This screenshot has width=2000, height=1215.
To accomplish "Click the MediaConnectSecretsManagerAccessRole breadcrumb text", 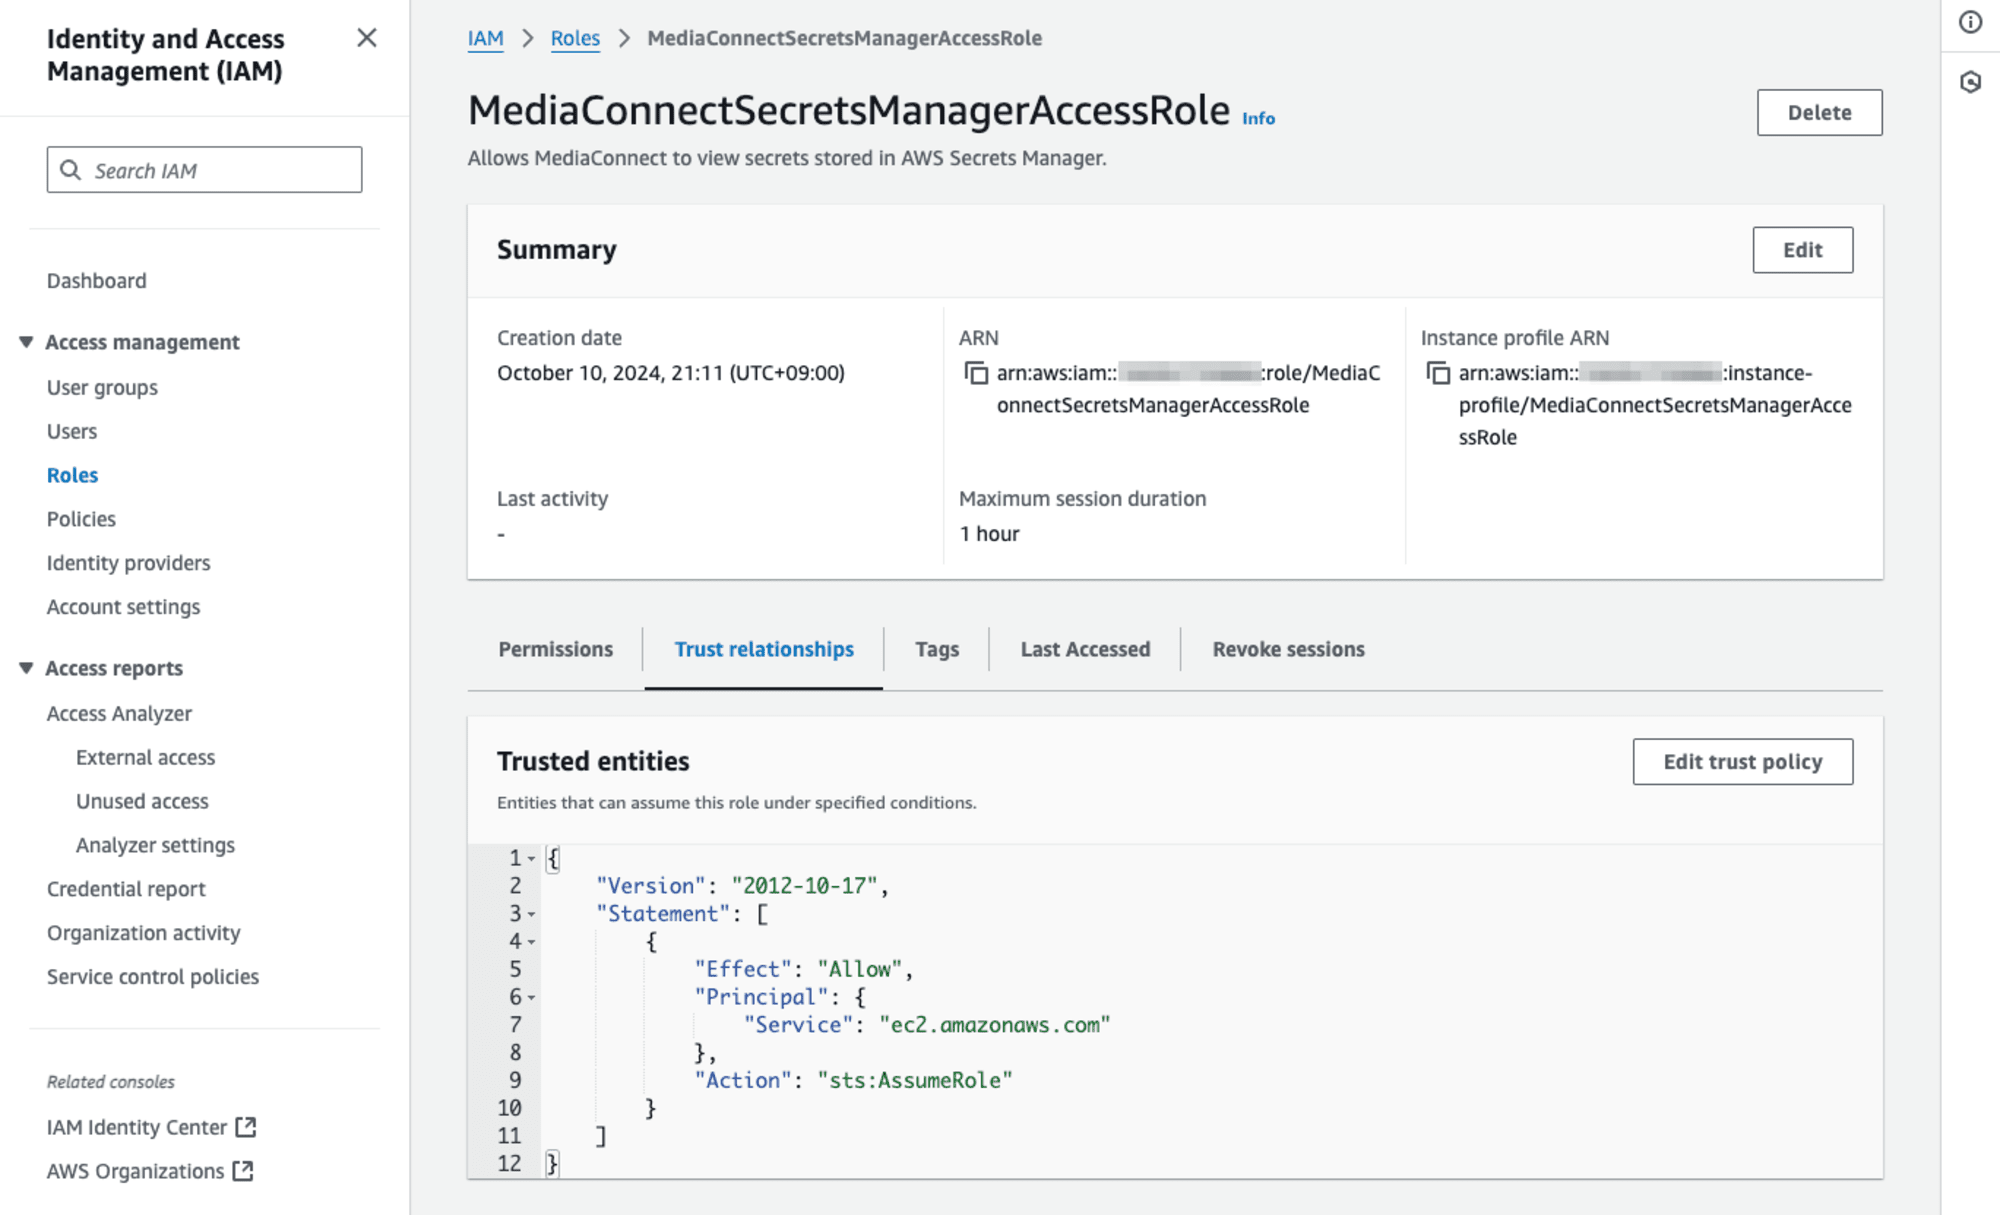I will [x=844, y=38].
